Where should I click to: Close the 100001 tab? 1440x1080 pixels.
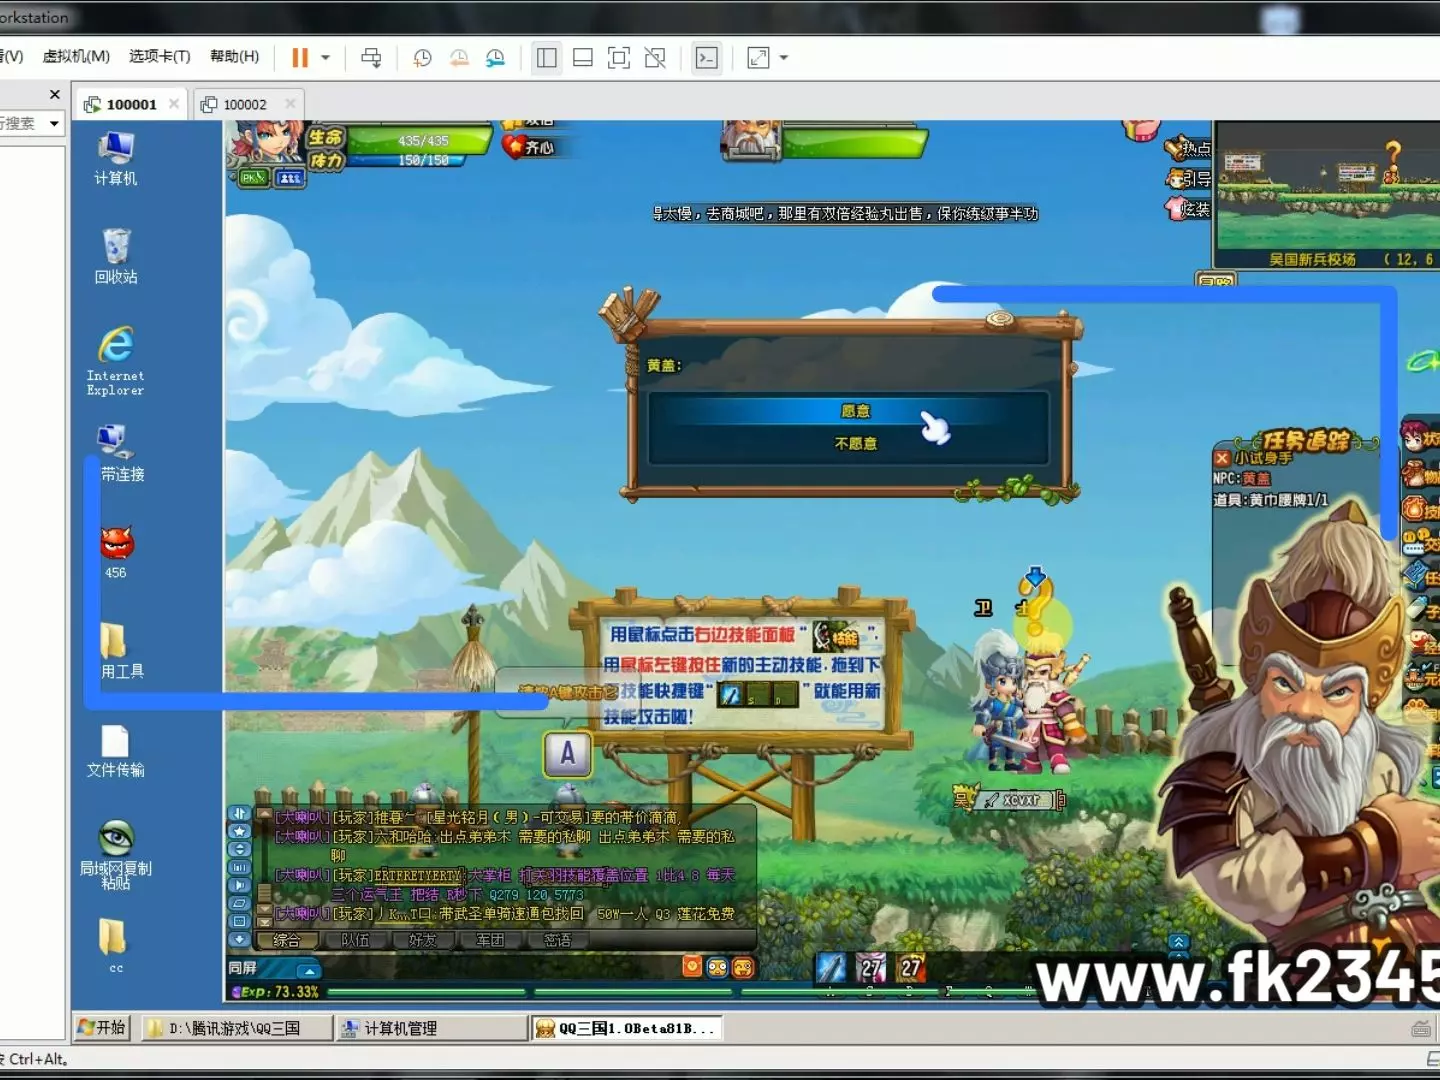click(174, 103)
